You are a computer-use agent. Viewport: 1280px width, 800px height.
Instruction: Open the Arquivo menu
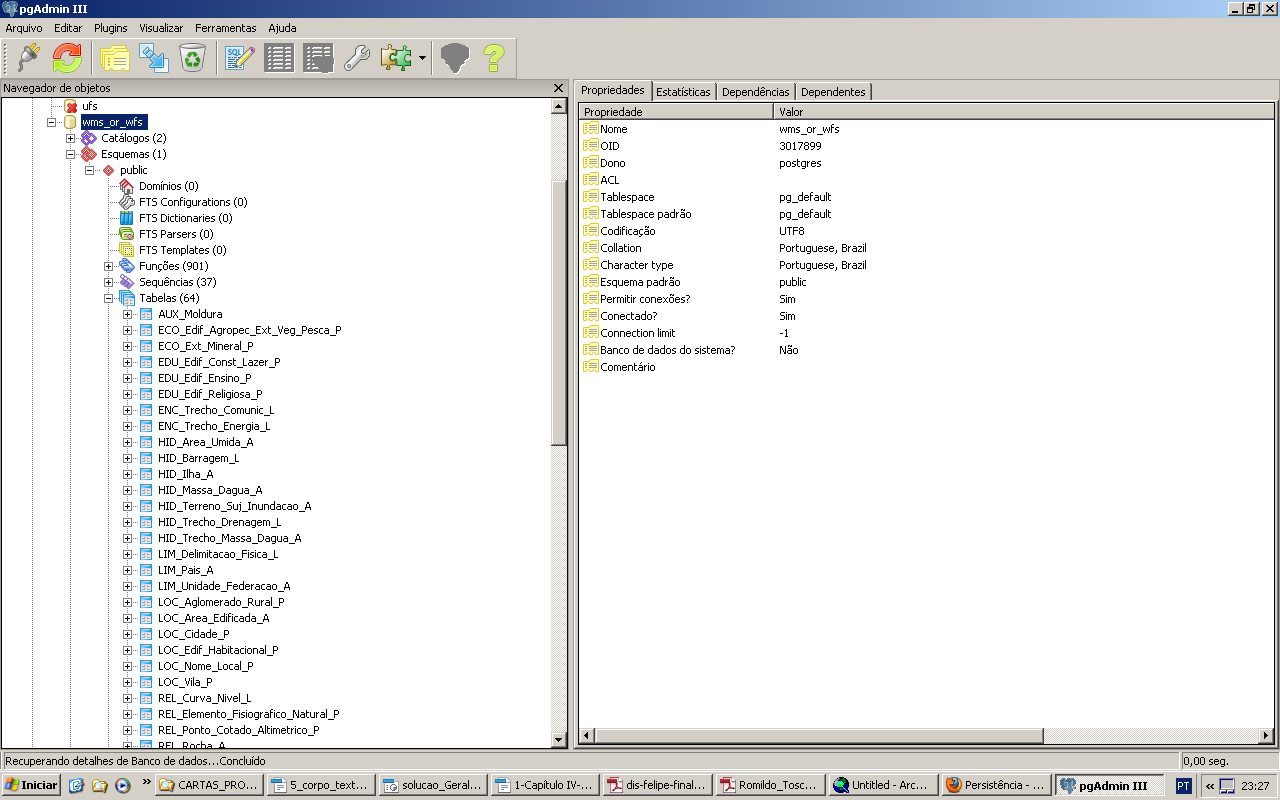click(24, 28)
